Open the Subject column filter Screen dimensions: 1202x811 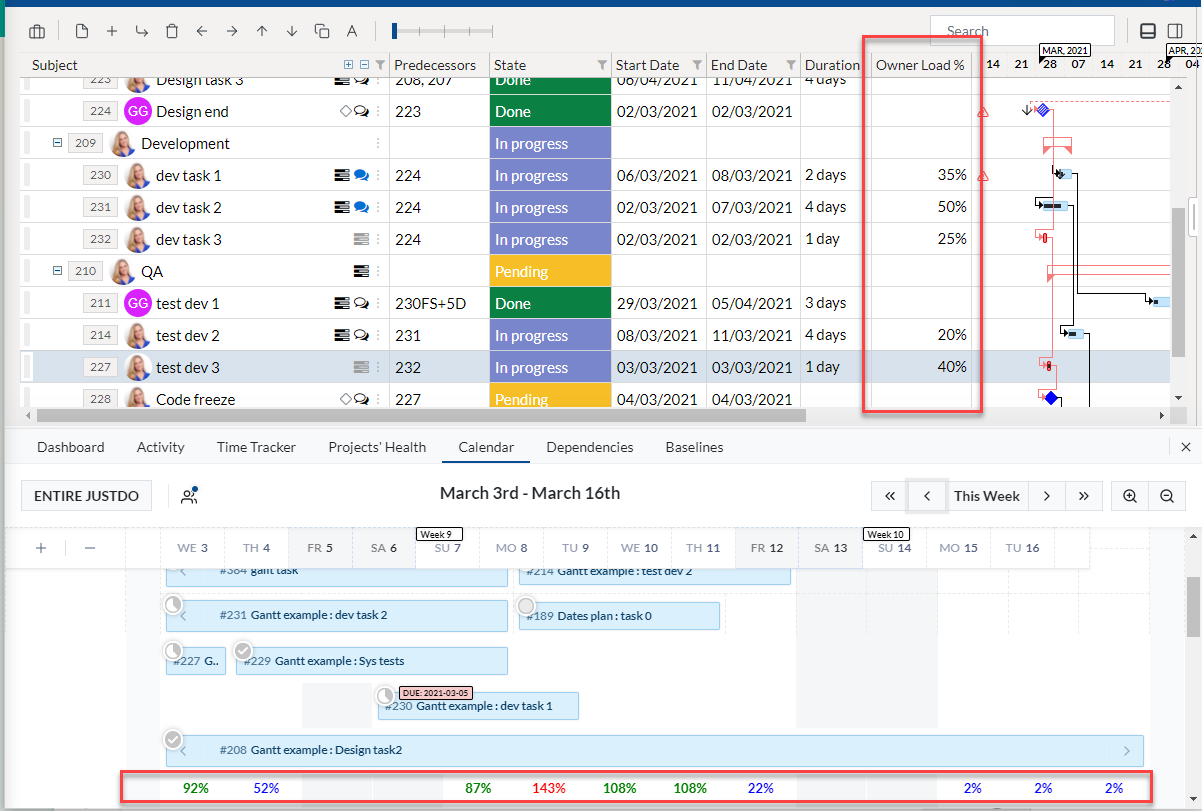click(x=380, y=65)
